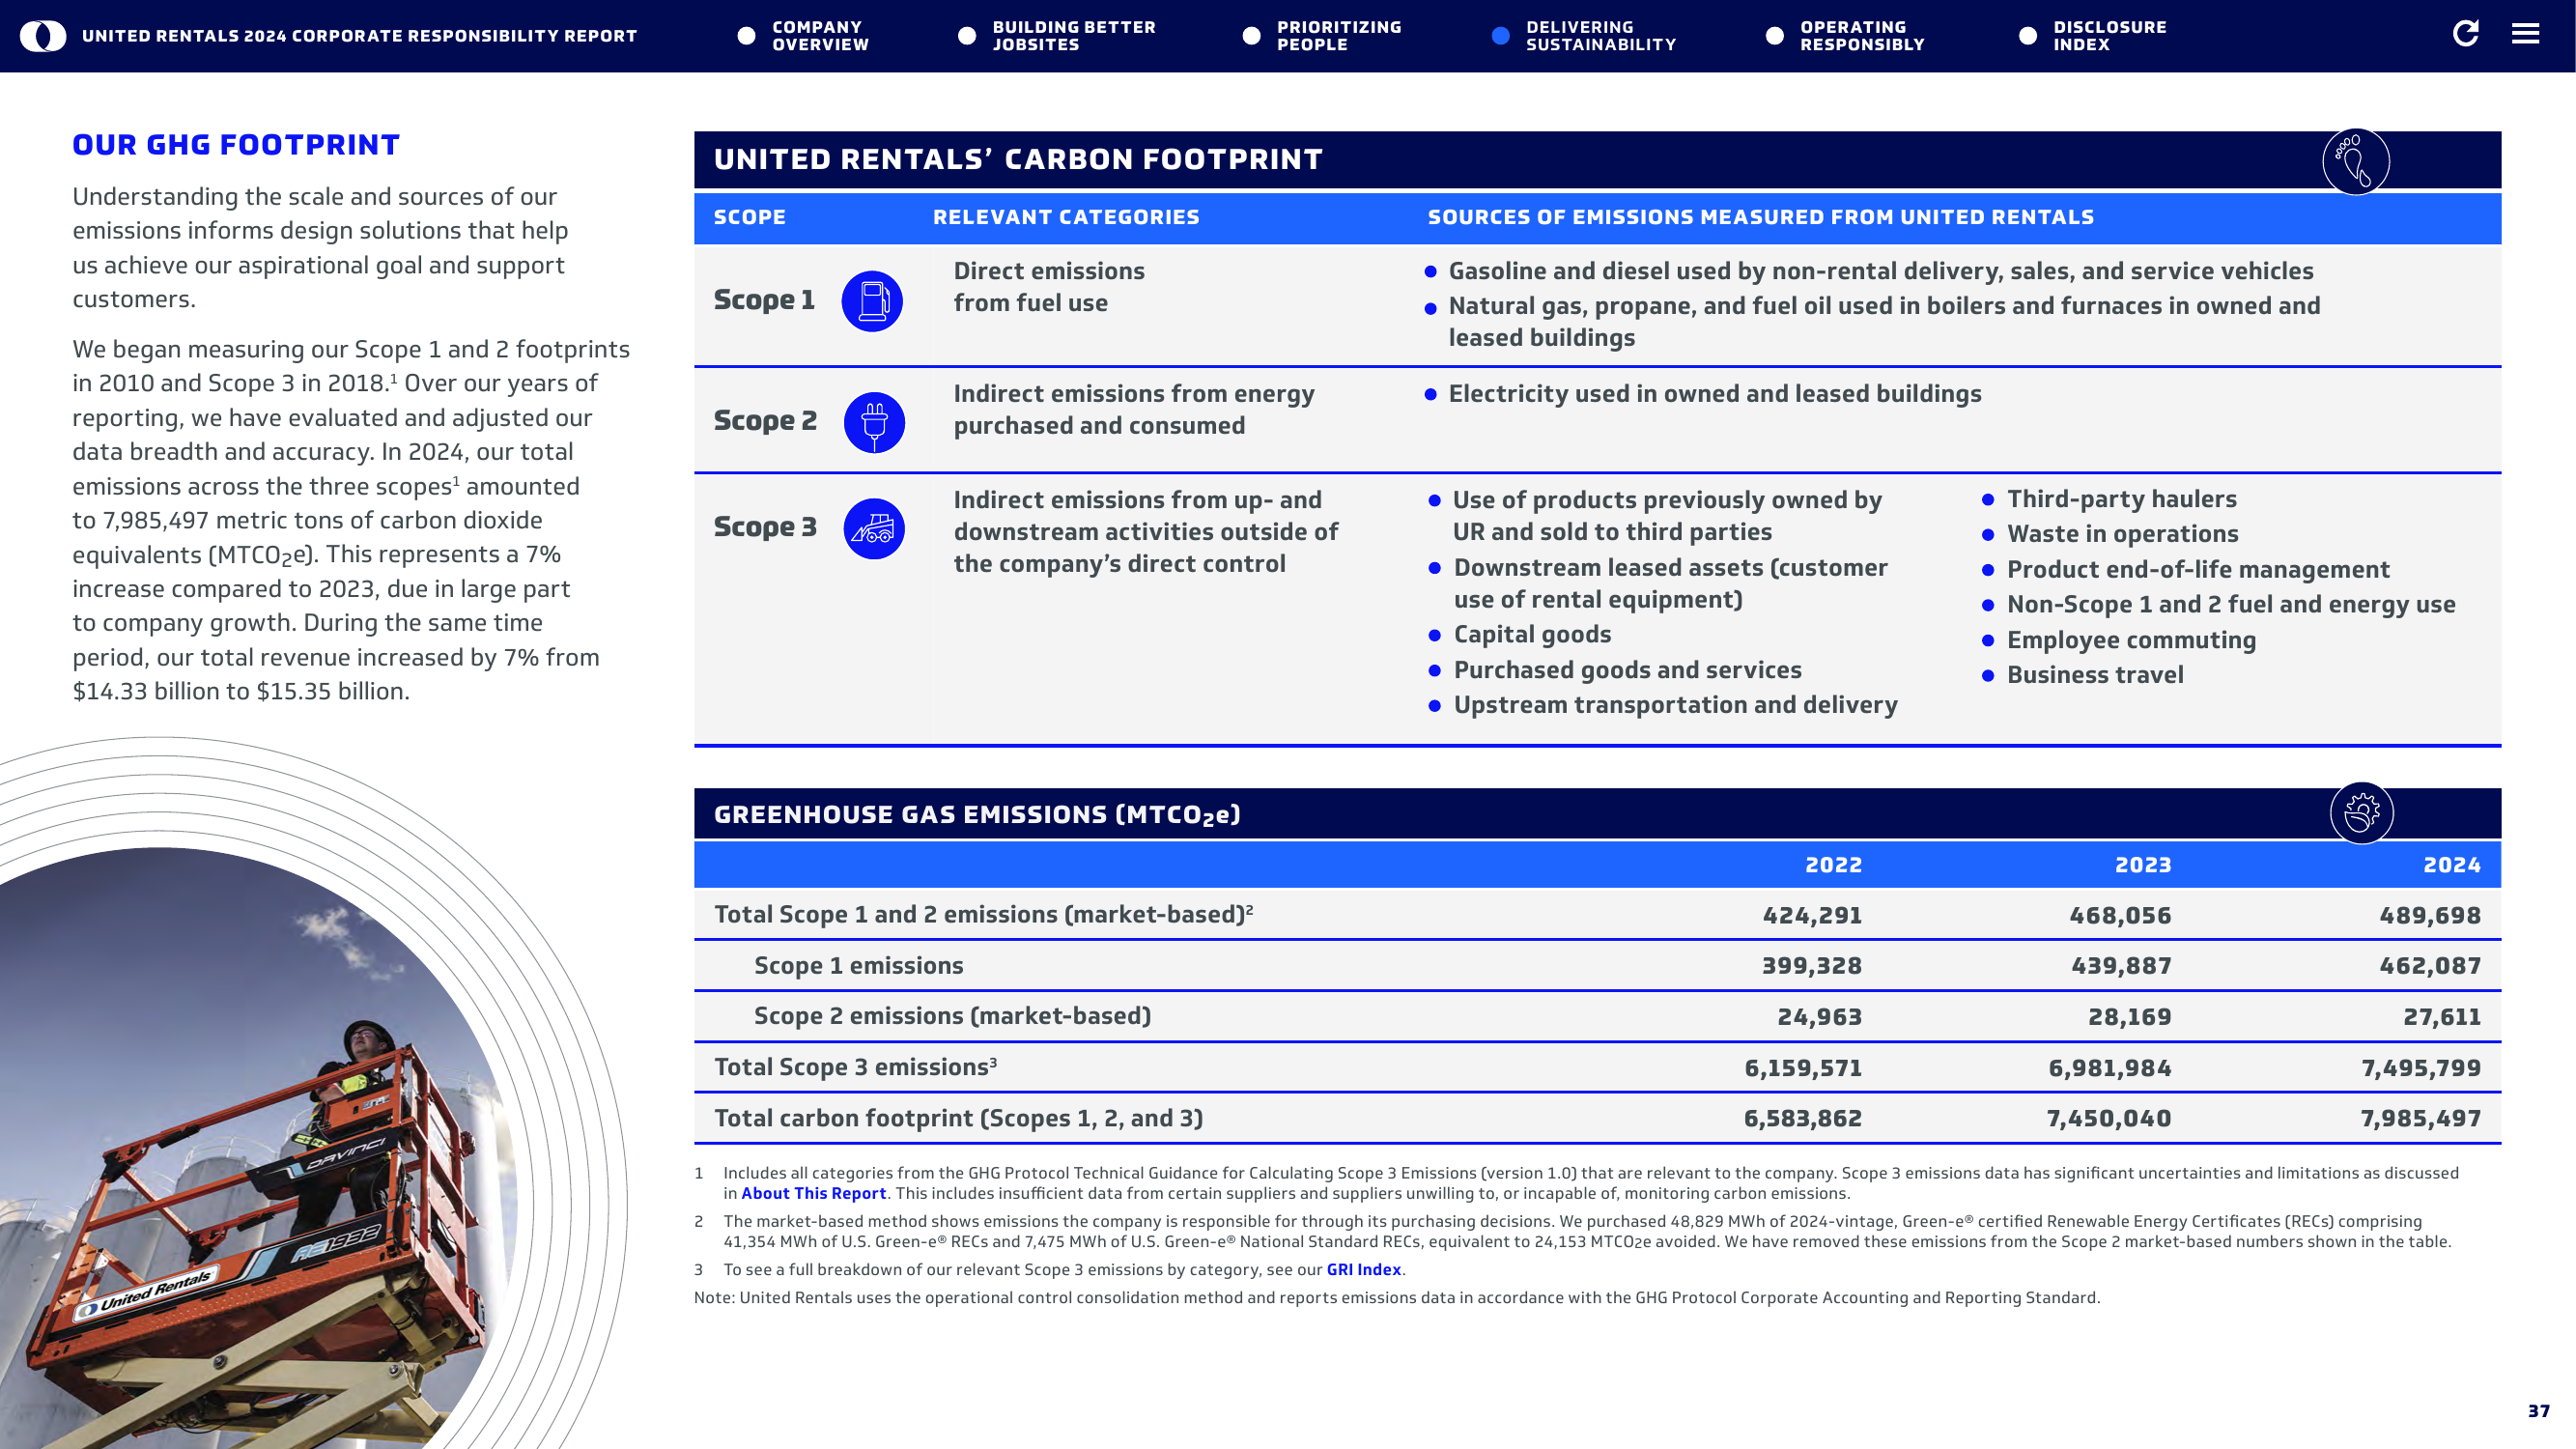Click the Scope 3 loader vehicle icon

coord(874,529)
